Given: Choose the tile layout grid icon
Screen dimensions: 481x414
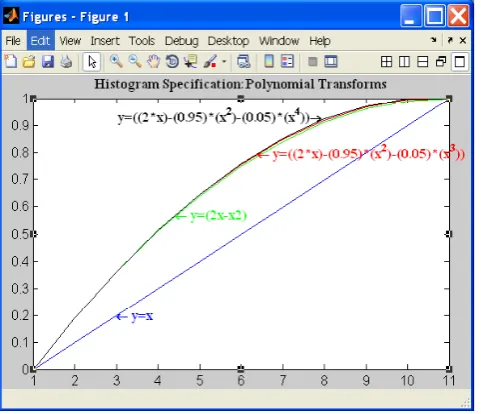Looking at the screenshot, I should (386, 62).
